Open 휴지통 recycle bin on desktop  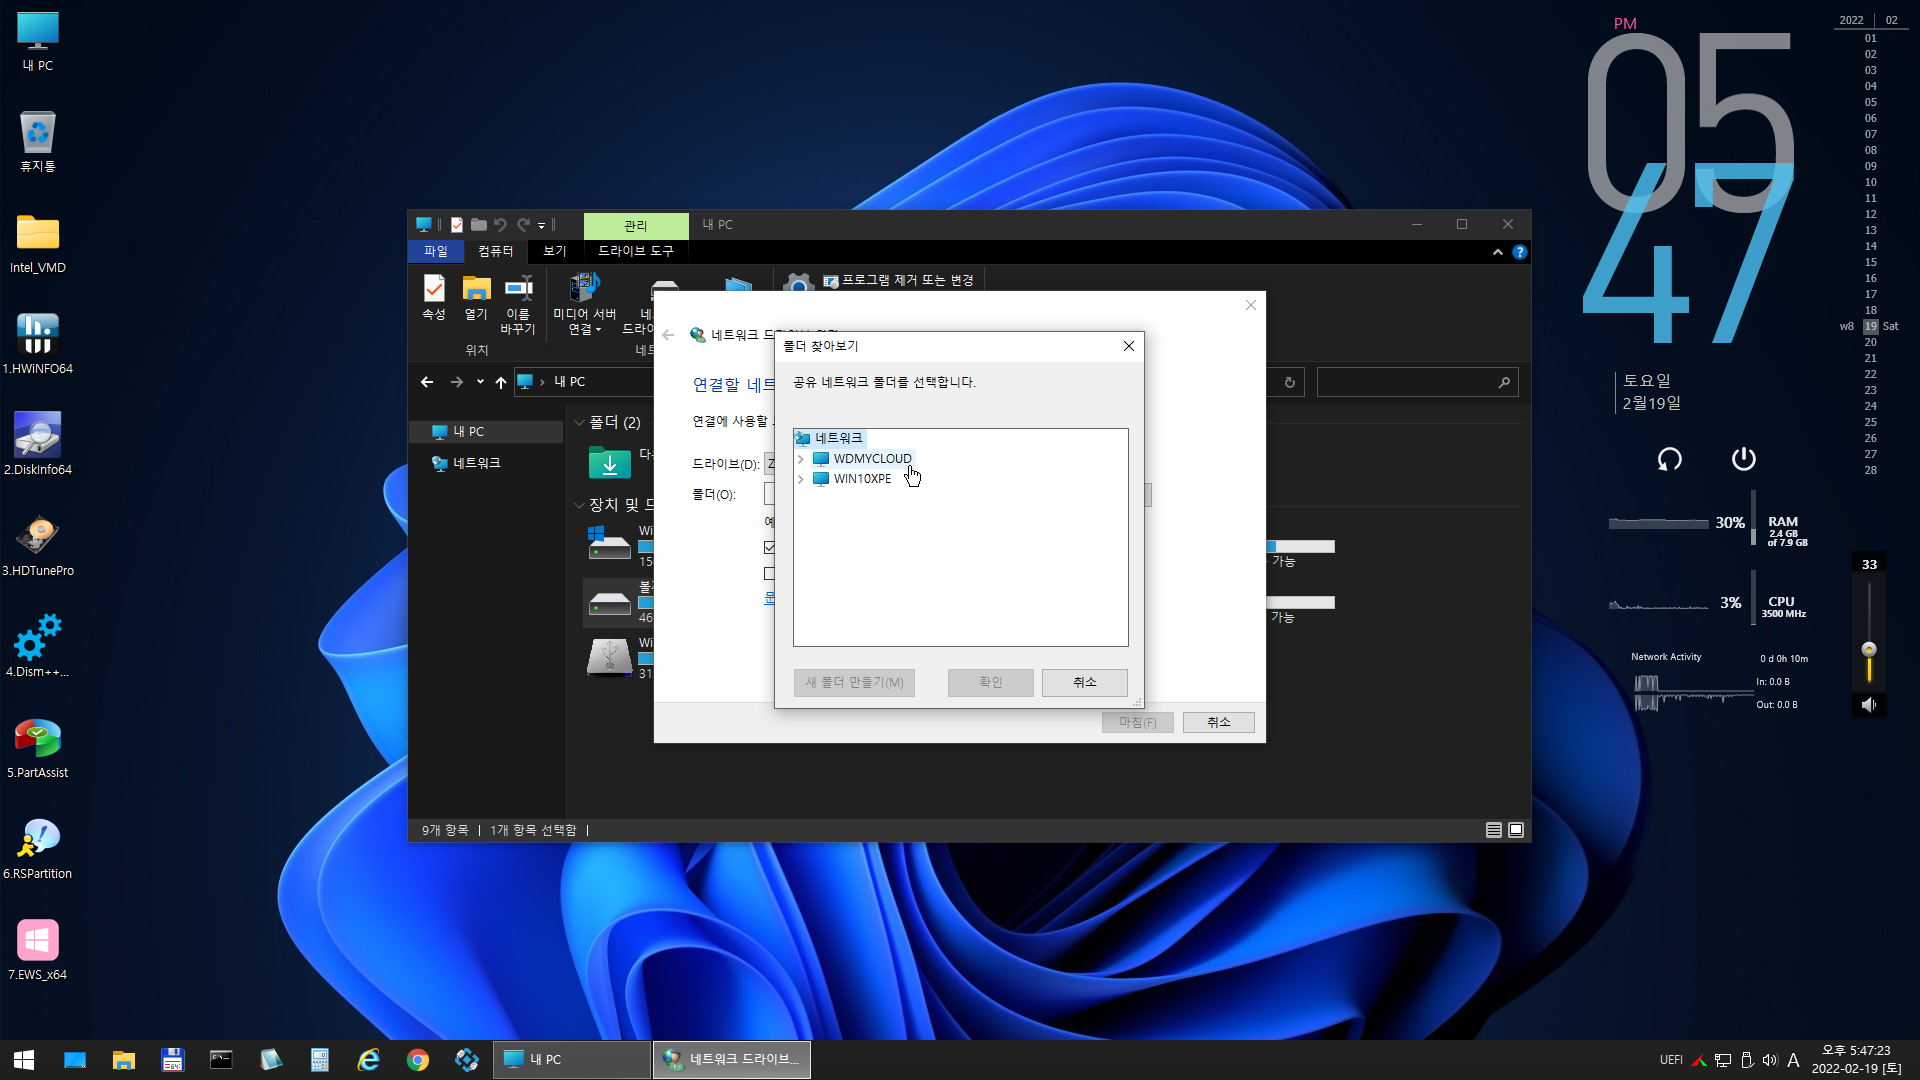point(38,141)
